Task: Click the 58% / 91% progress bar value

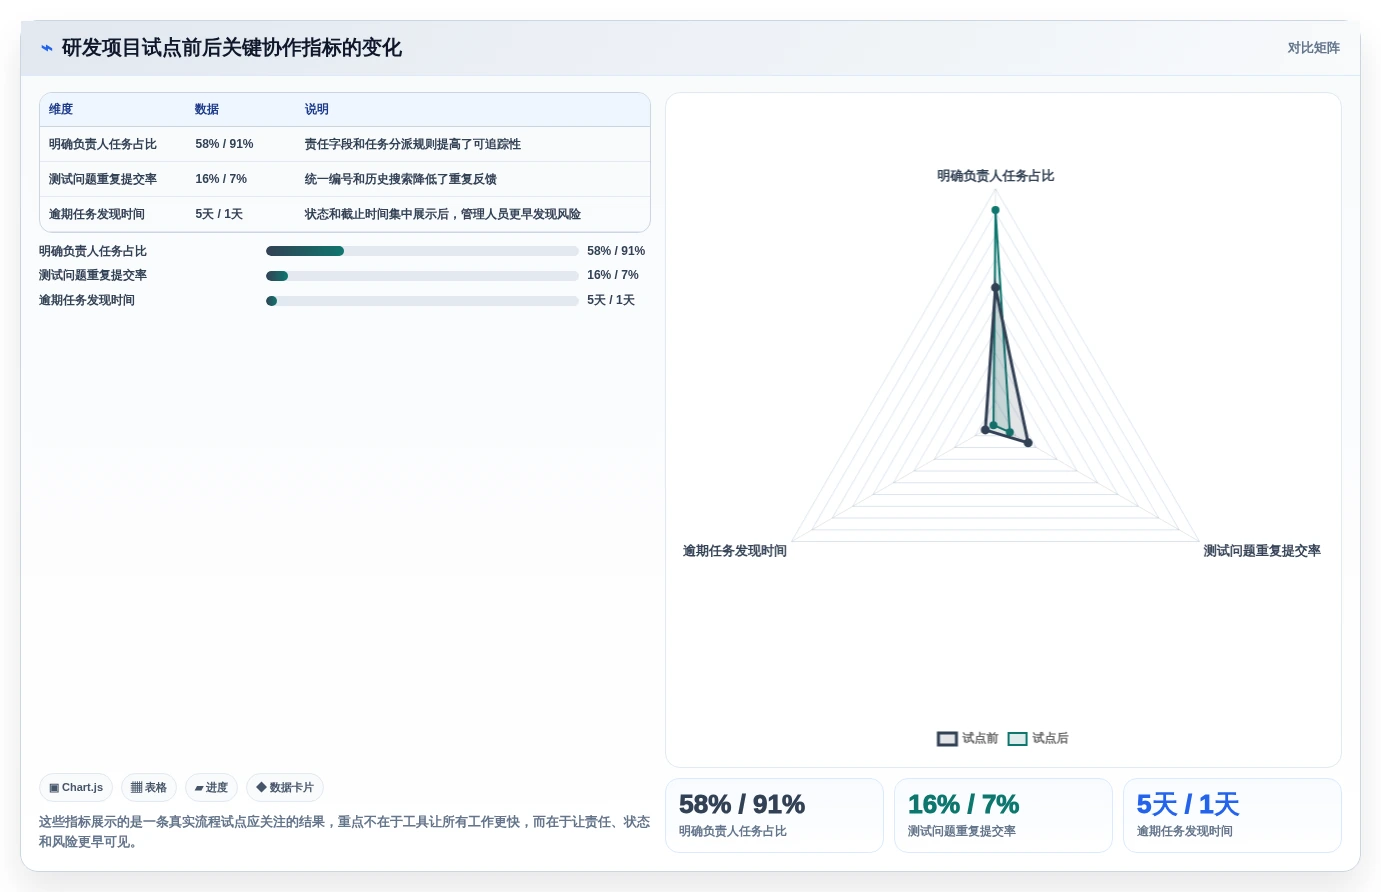Action: click(616, 251)
